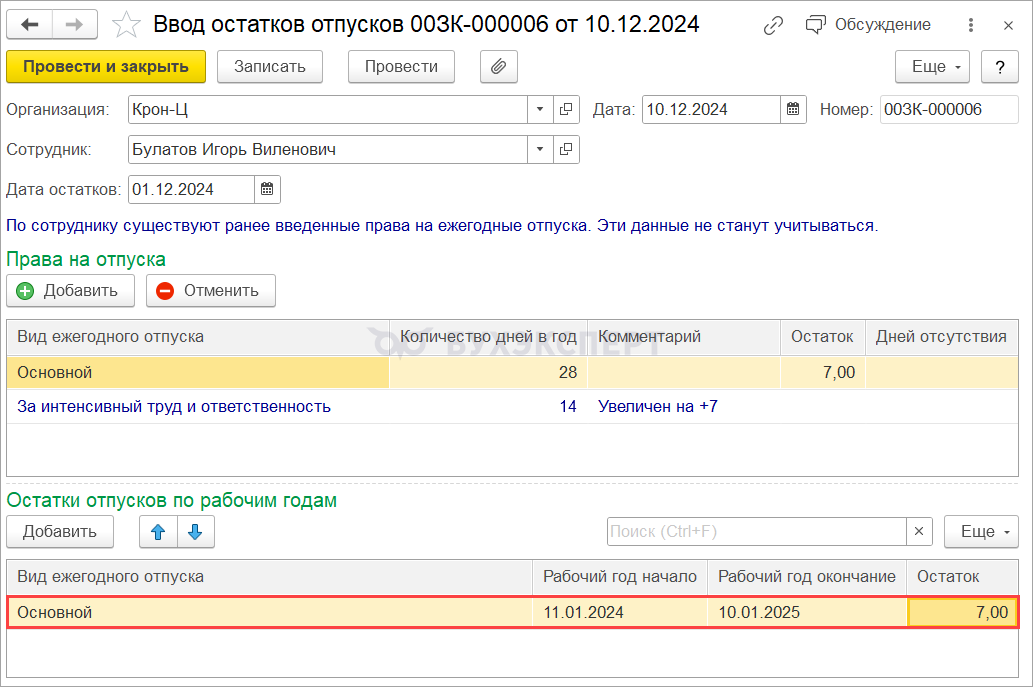
Task: Click the back navigation arrow
Action: (x=30, y=24)
